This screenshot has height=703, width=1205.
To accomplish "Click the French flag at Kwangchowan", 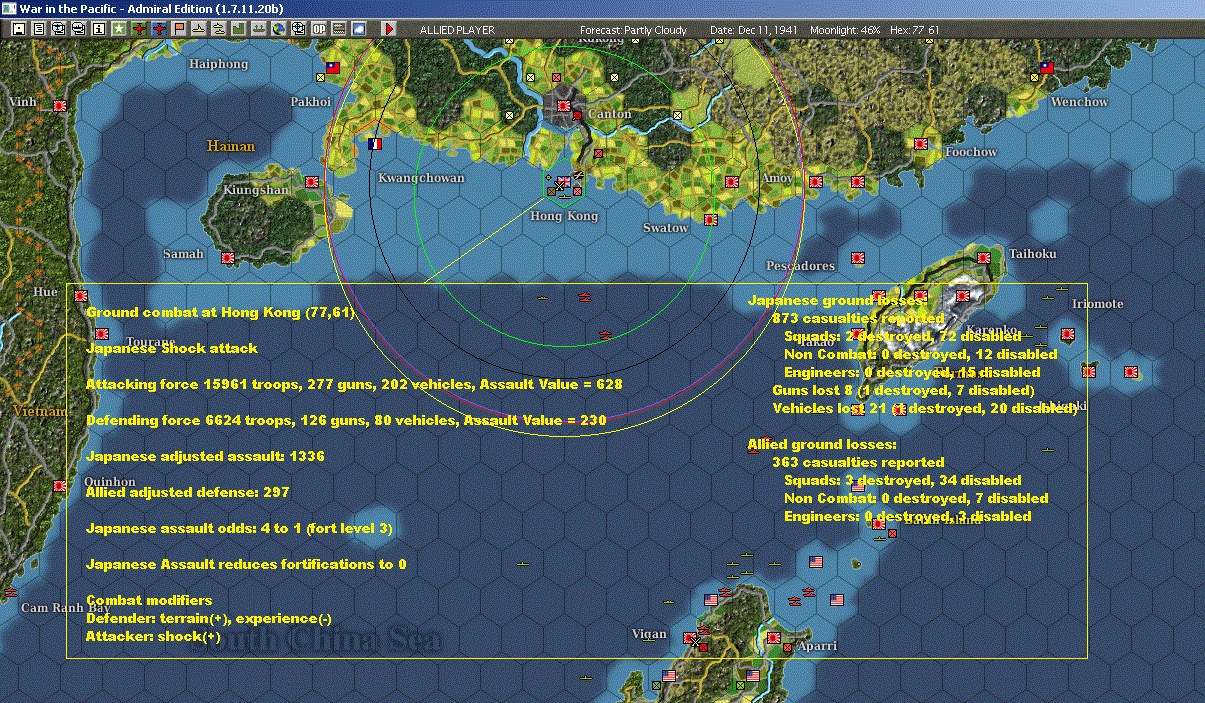I will coord(375,145).
